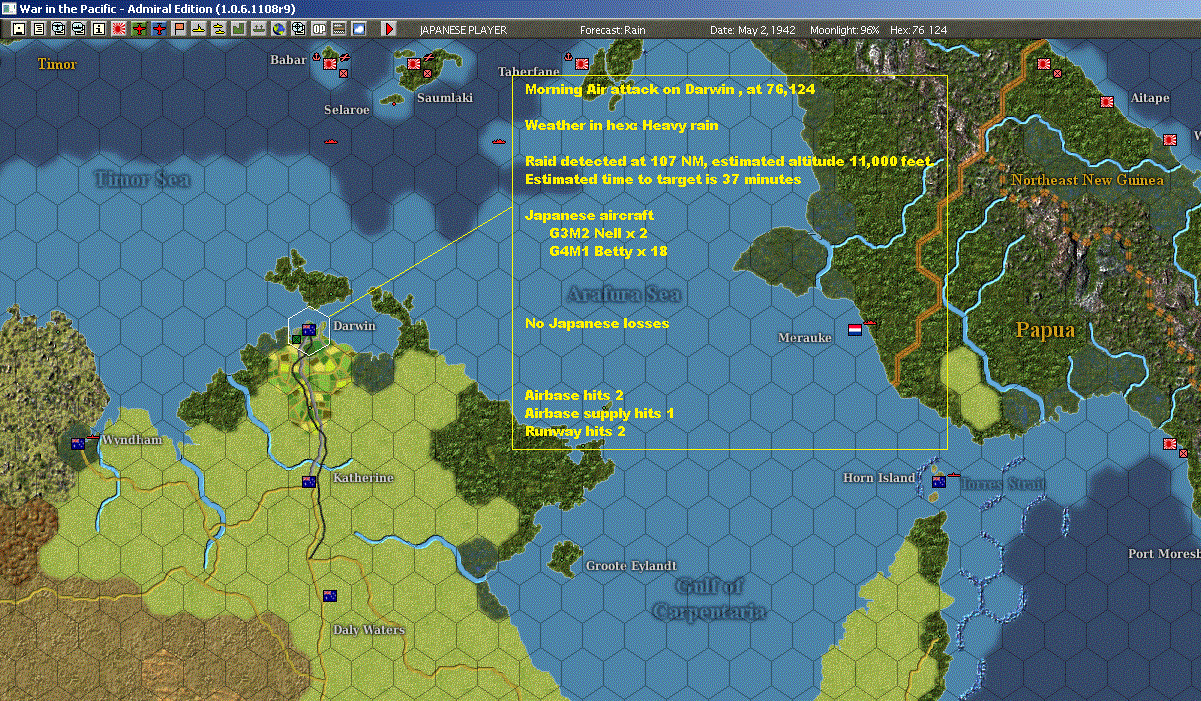Click JAPANESE PLAYER in the status bar
This screenshot has width=1201, height=701.
[463, 30]
